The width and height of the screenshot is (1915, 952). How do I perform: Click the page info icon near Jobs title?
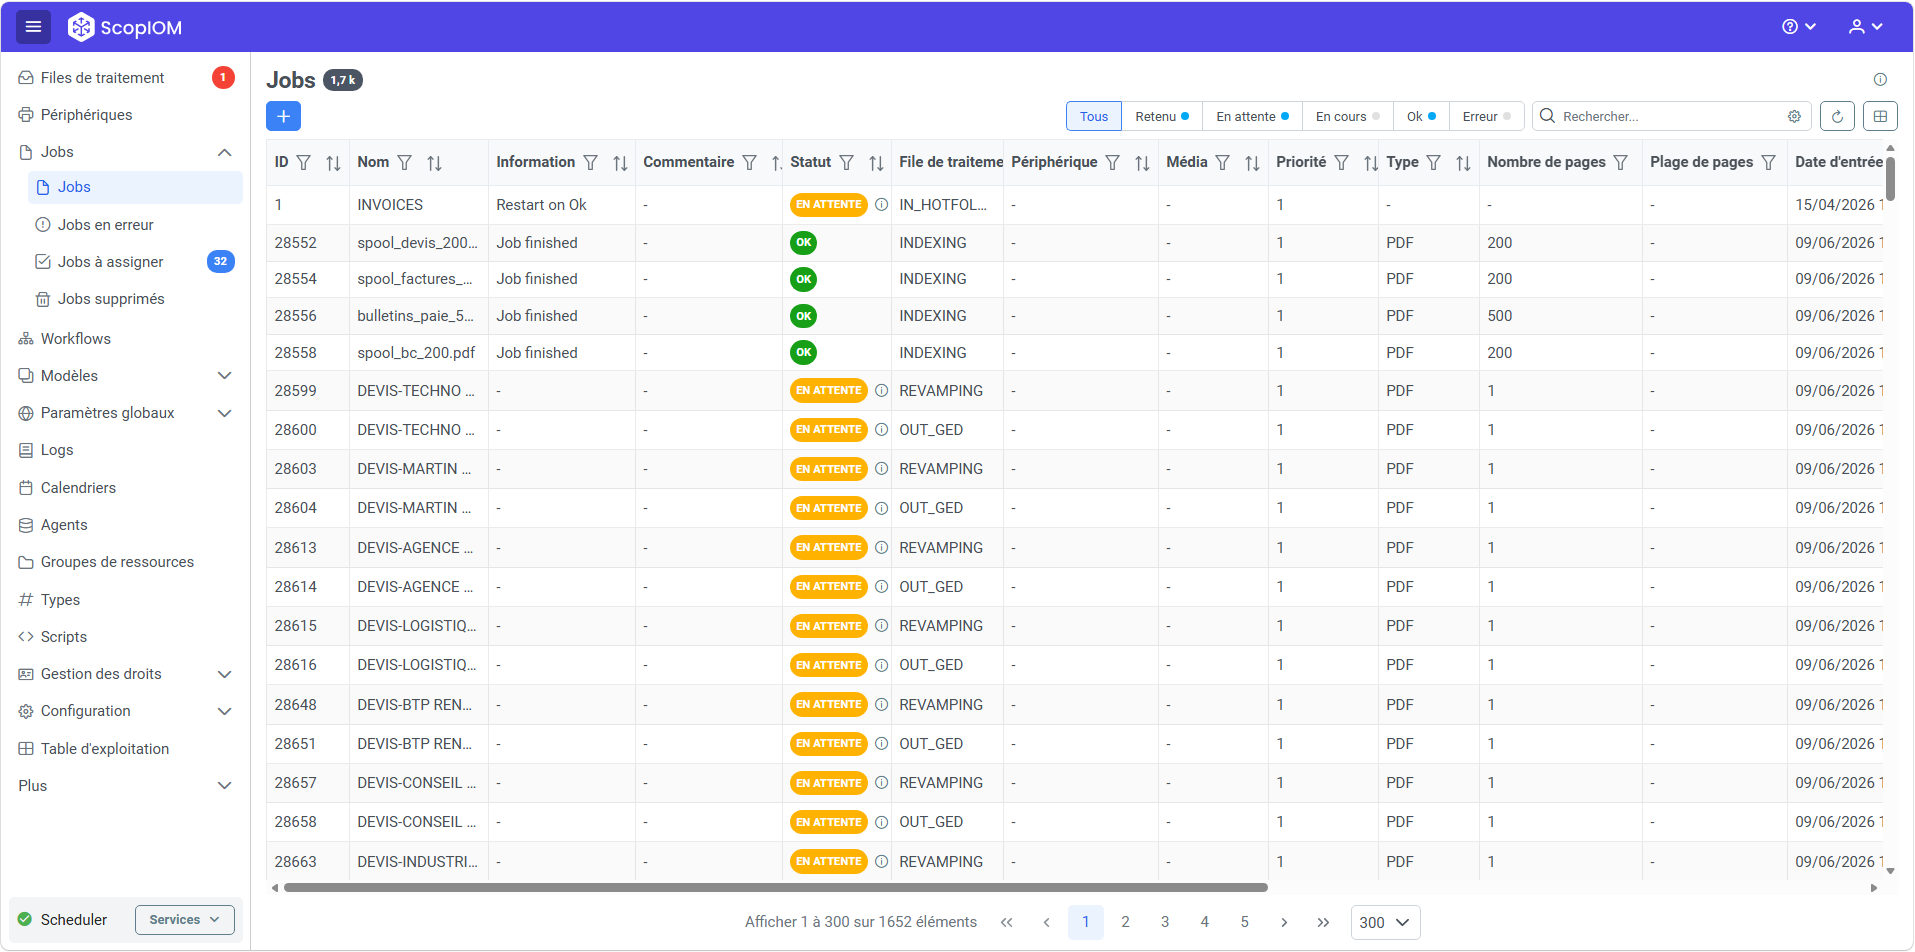1880,79
